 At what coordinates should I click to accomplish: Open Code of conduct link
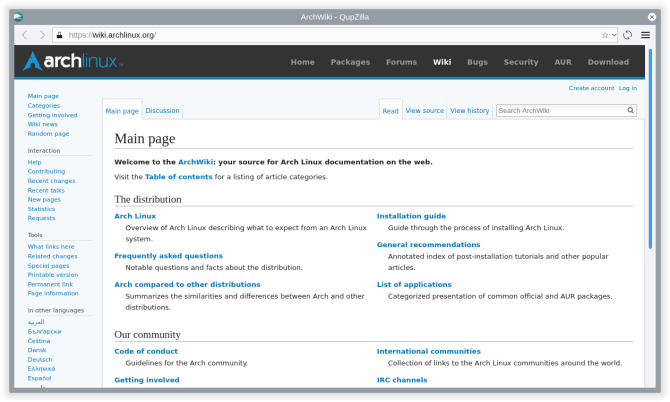click(x=146, y=351)
